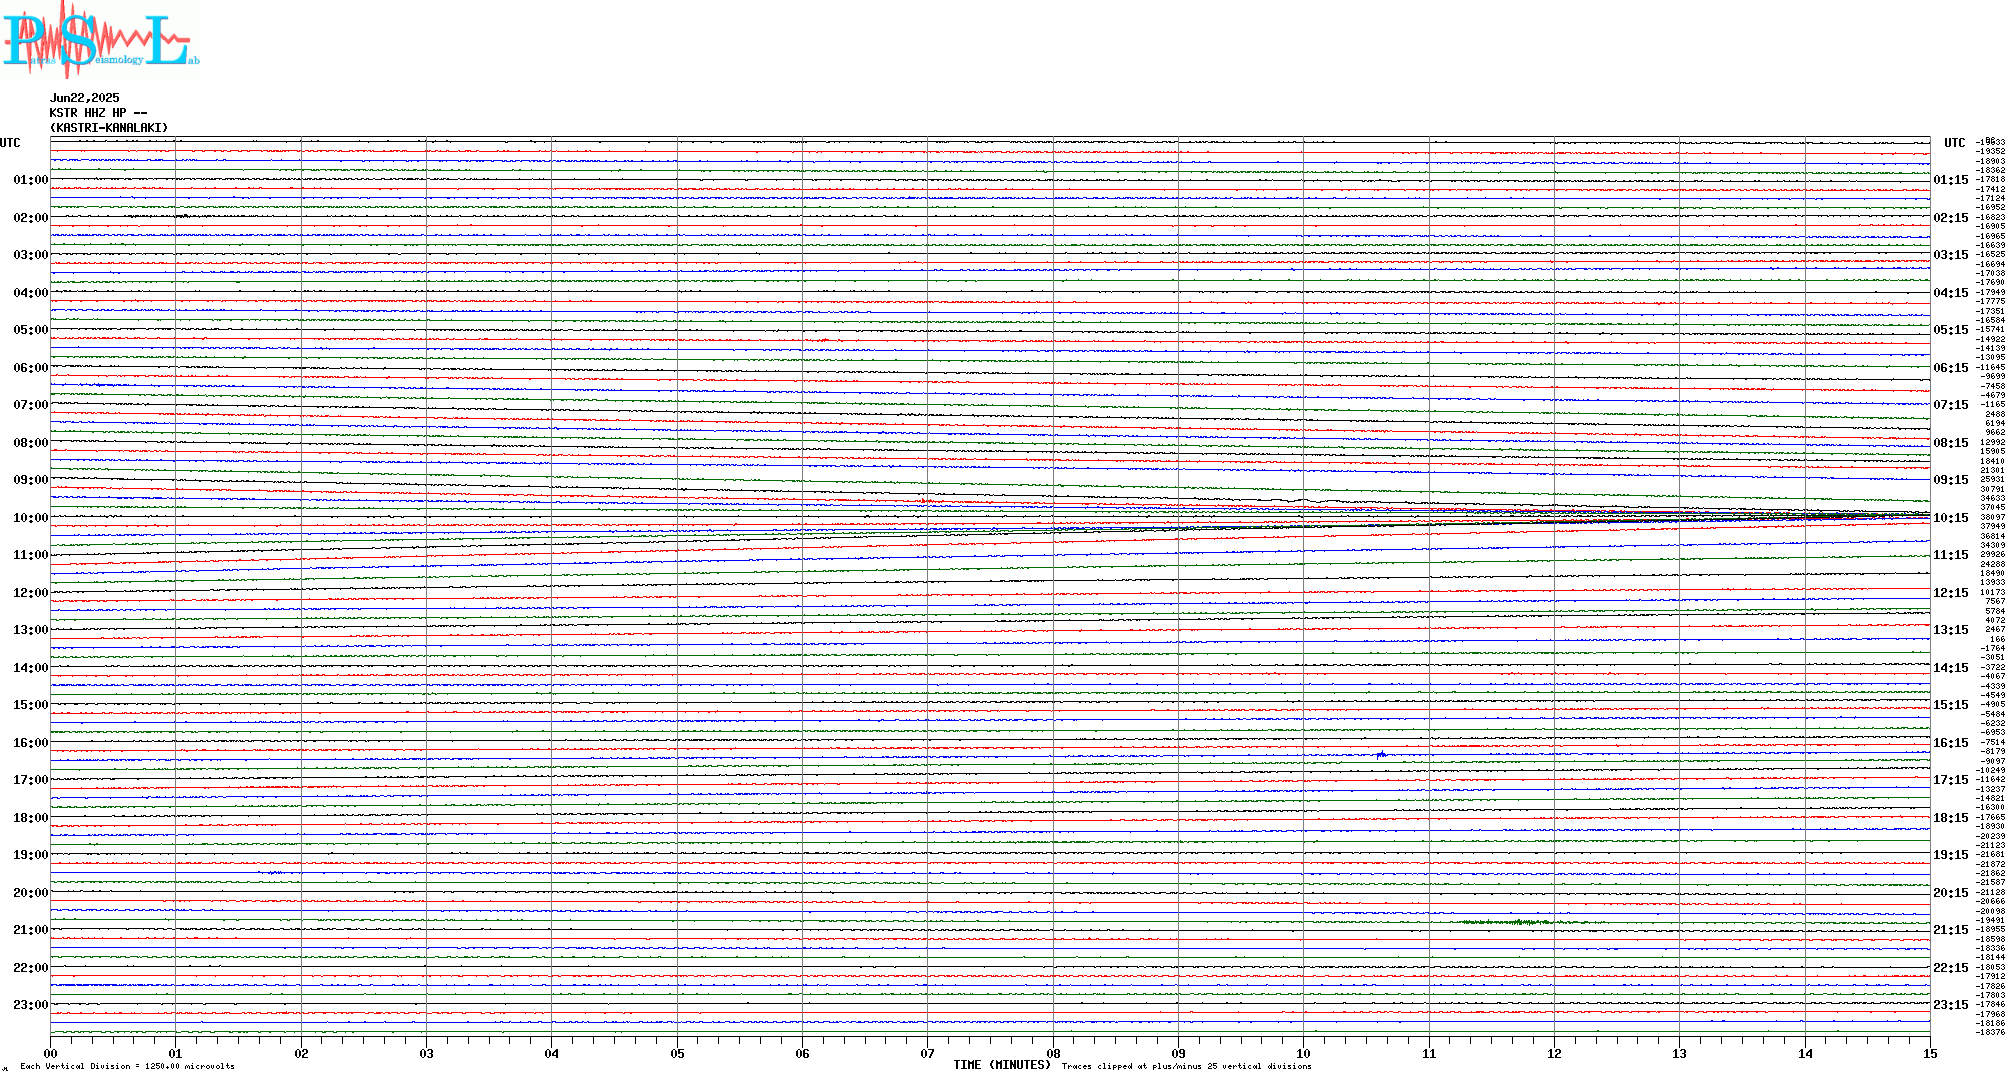This screenshot has width=2010, height=1080.
Task: Click the traces clipped at 25 divisions note
Action: tap(1186, 1066)
